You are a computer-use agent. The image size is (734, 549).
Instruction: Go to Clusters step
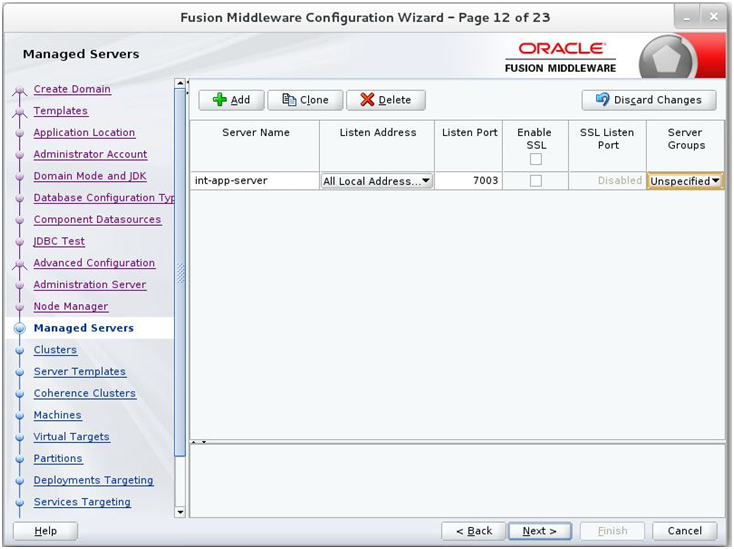coord(55,350)
